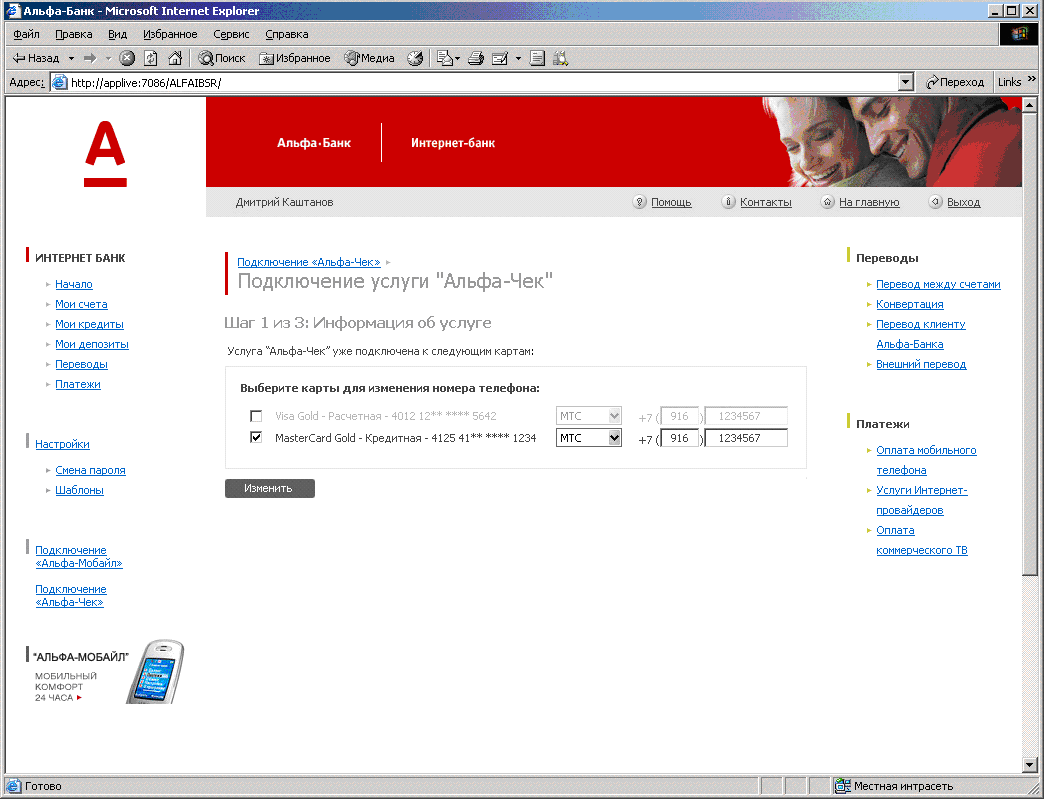Open the Мои кредиты link
The image size is (1046, 799).
pyautogui.click(x=89, y=324)
